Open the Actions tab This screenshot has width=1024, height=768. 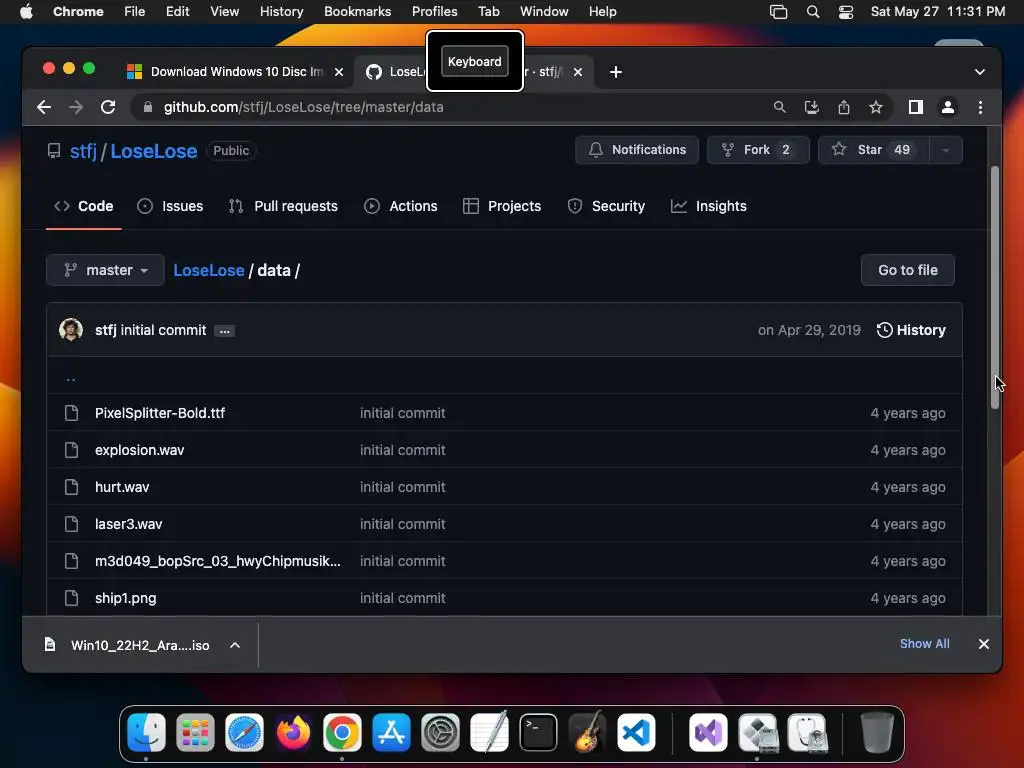pyautogui.click(x=400, y=206)
